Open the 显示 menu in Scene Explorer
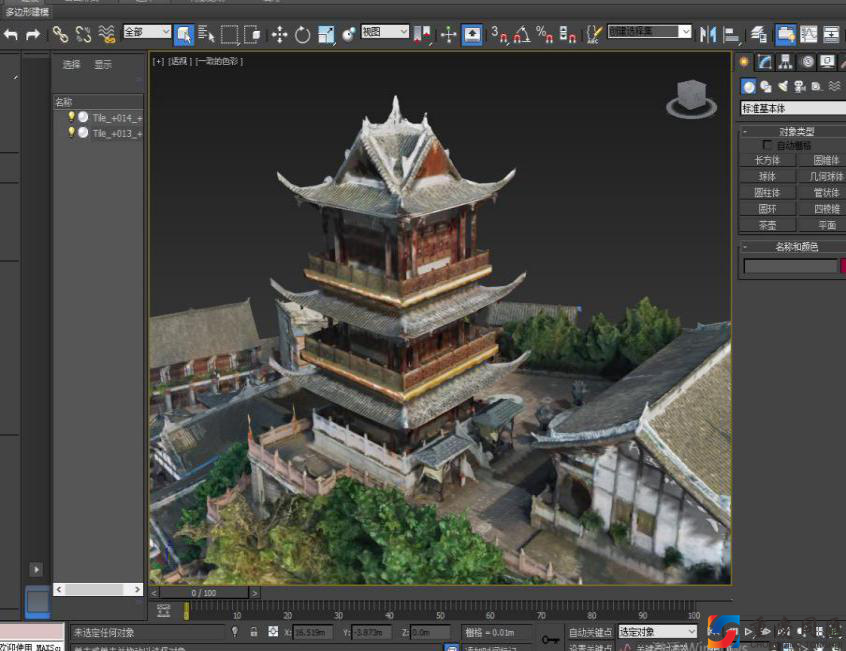This screenshot has width=846, height=651. (x=103, y=65)
